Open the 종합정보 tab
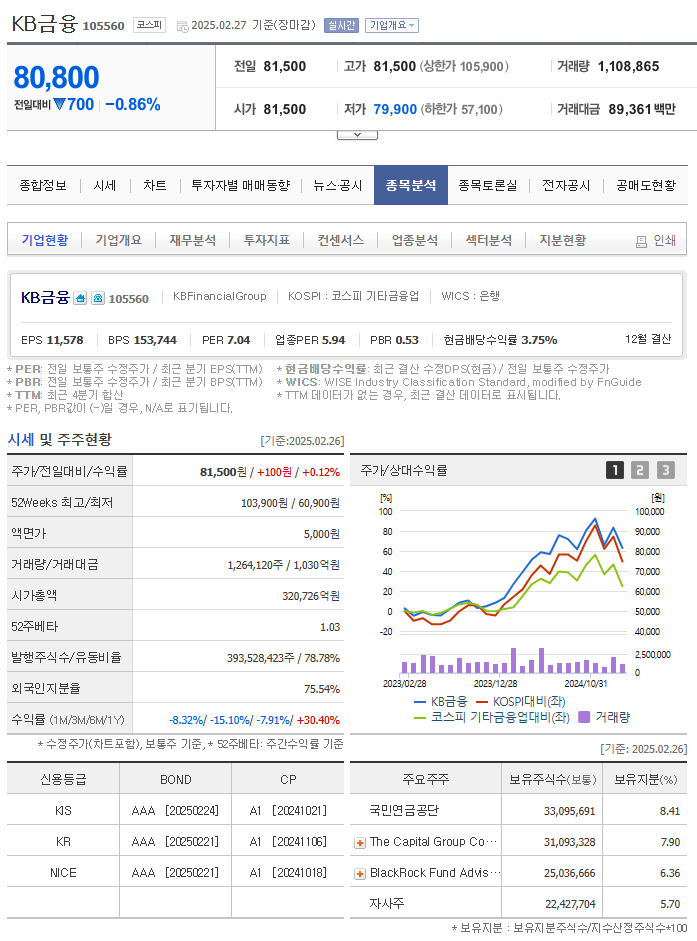 coord(43,185)
